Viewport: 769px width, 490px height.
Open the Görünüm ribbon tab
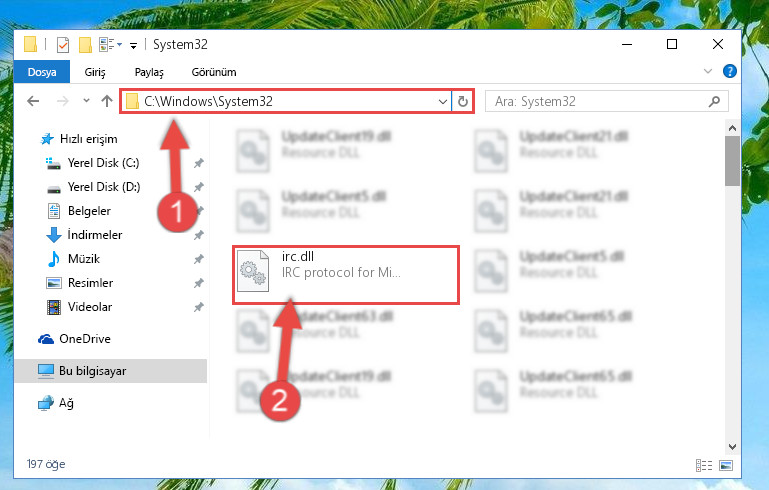(214, 72)
